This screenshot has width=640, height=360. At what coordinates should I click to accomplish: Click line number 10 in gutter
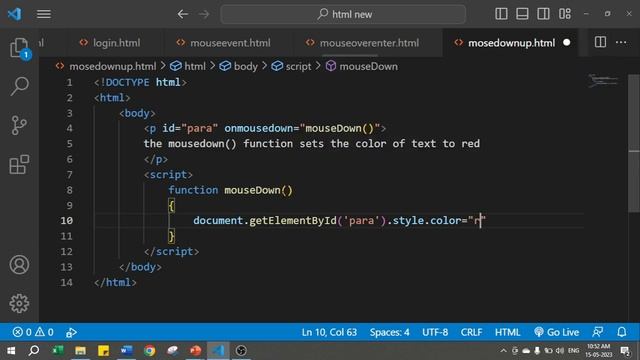[x=67, y=220]
